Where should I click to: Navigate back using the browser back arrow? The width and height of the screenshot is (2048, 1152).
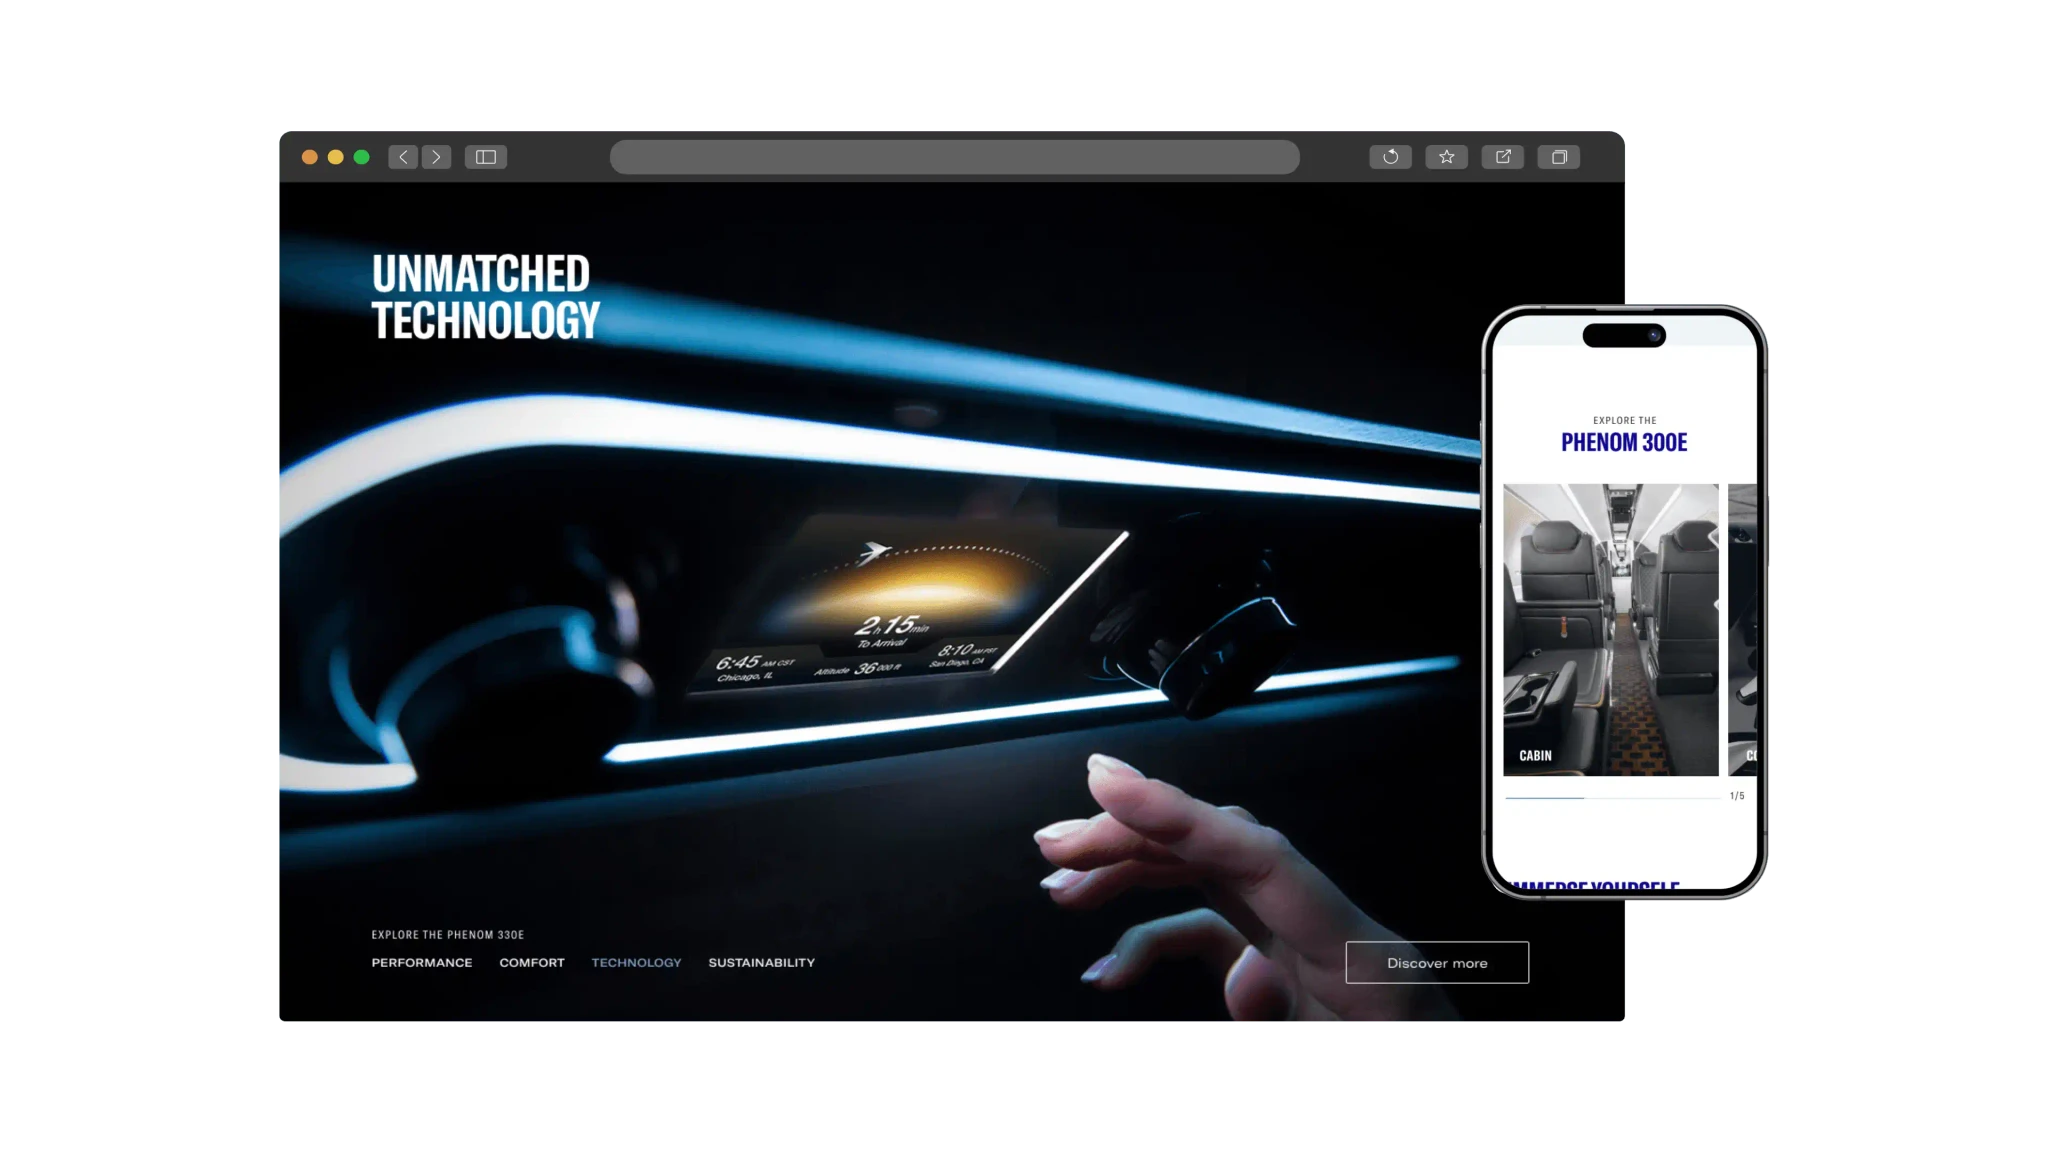[403, 157]
